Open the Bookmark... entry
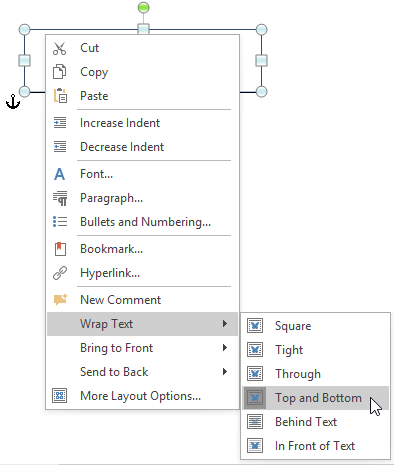394x465 pixels. pos(142,249)
